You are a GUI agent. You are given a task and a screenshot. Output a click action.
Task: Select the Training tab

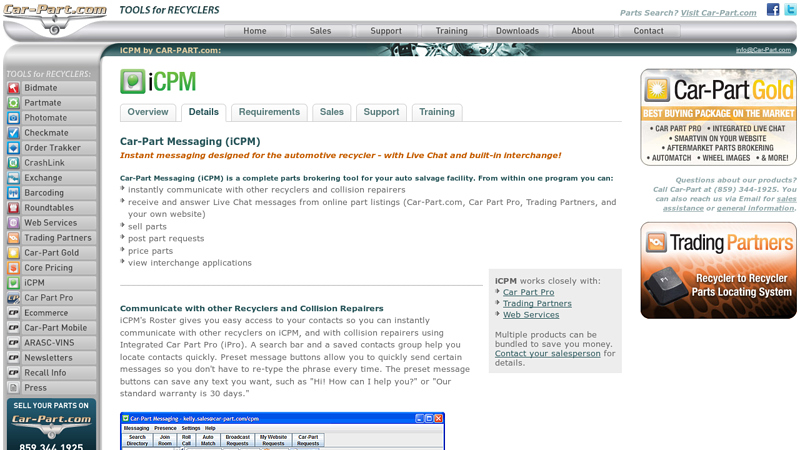pos(437,112)
